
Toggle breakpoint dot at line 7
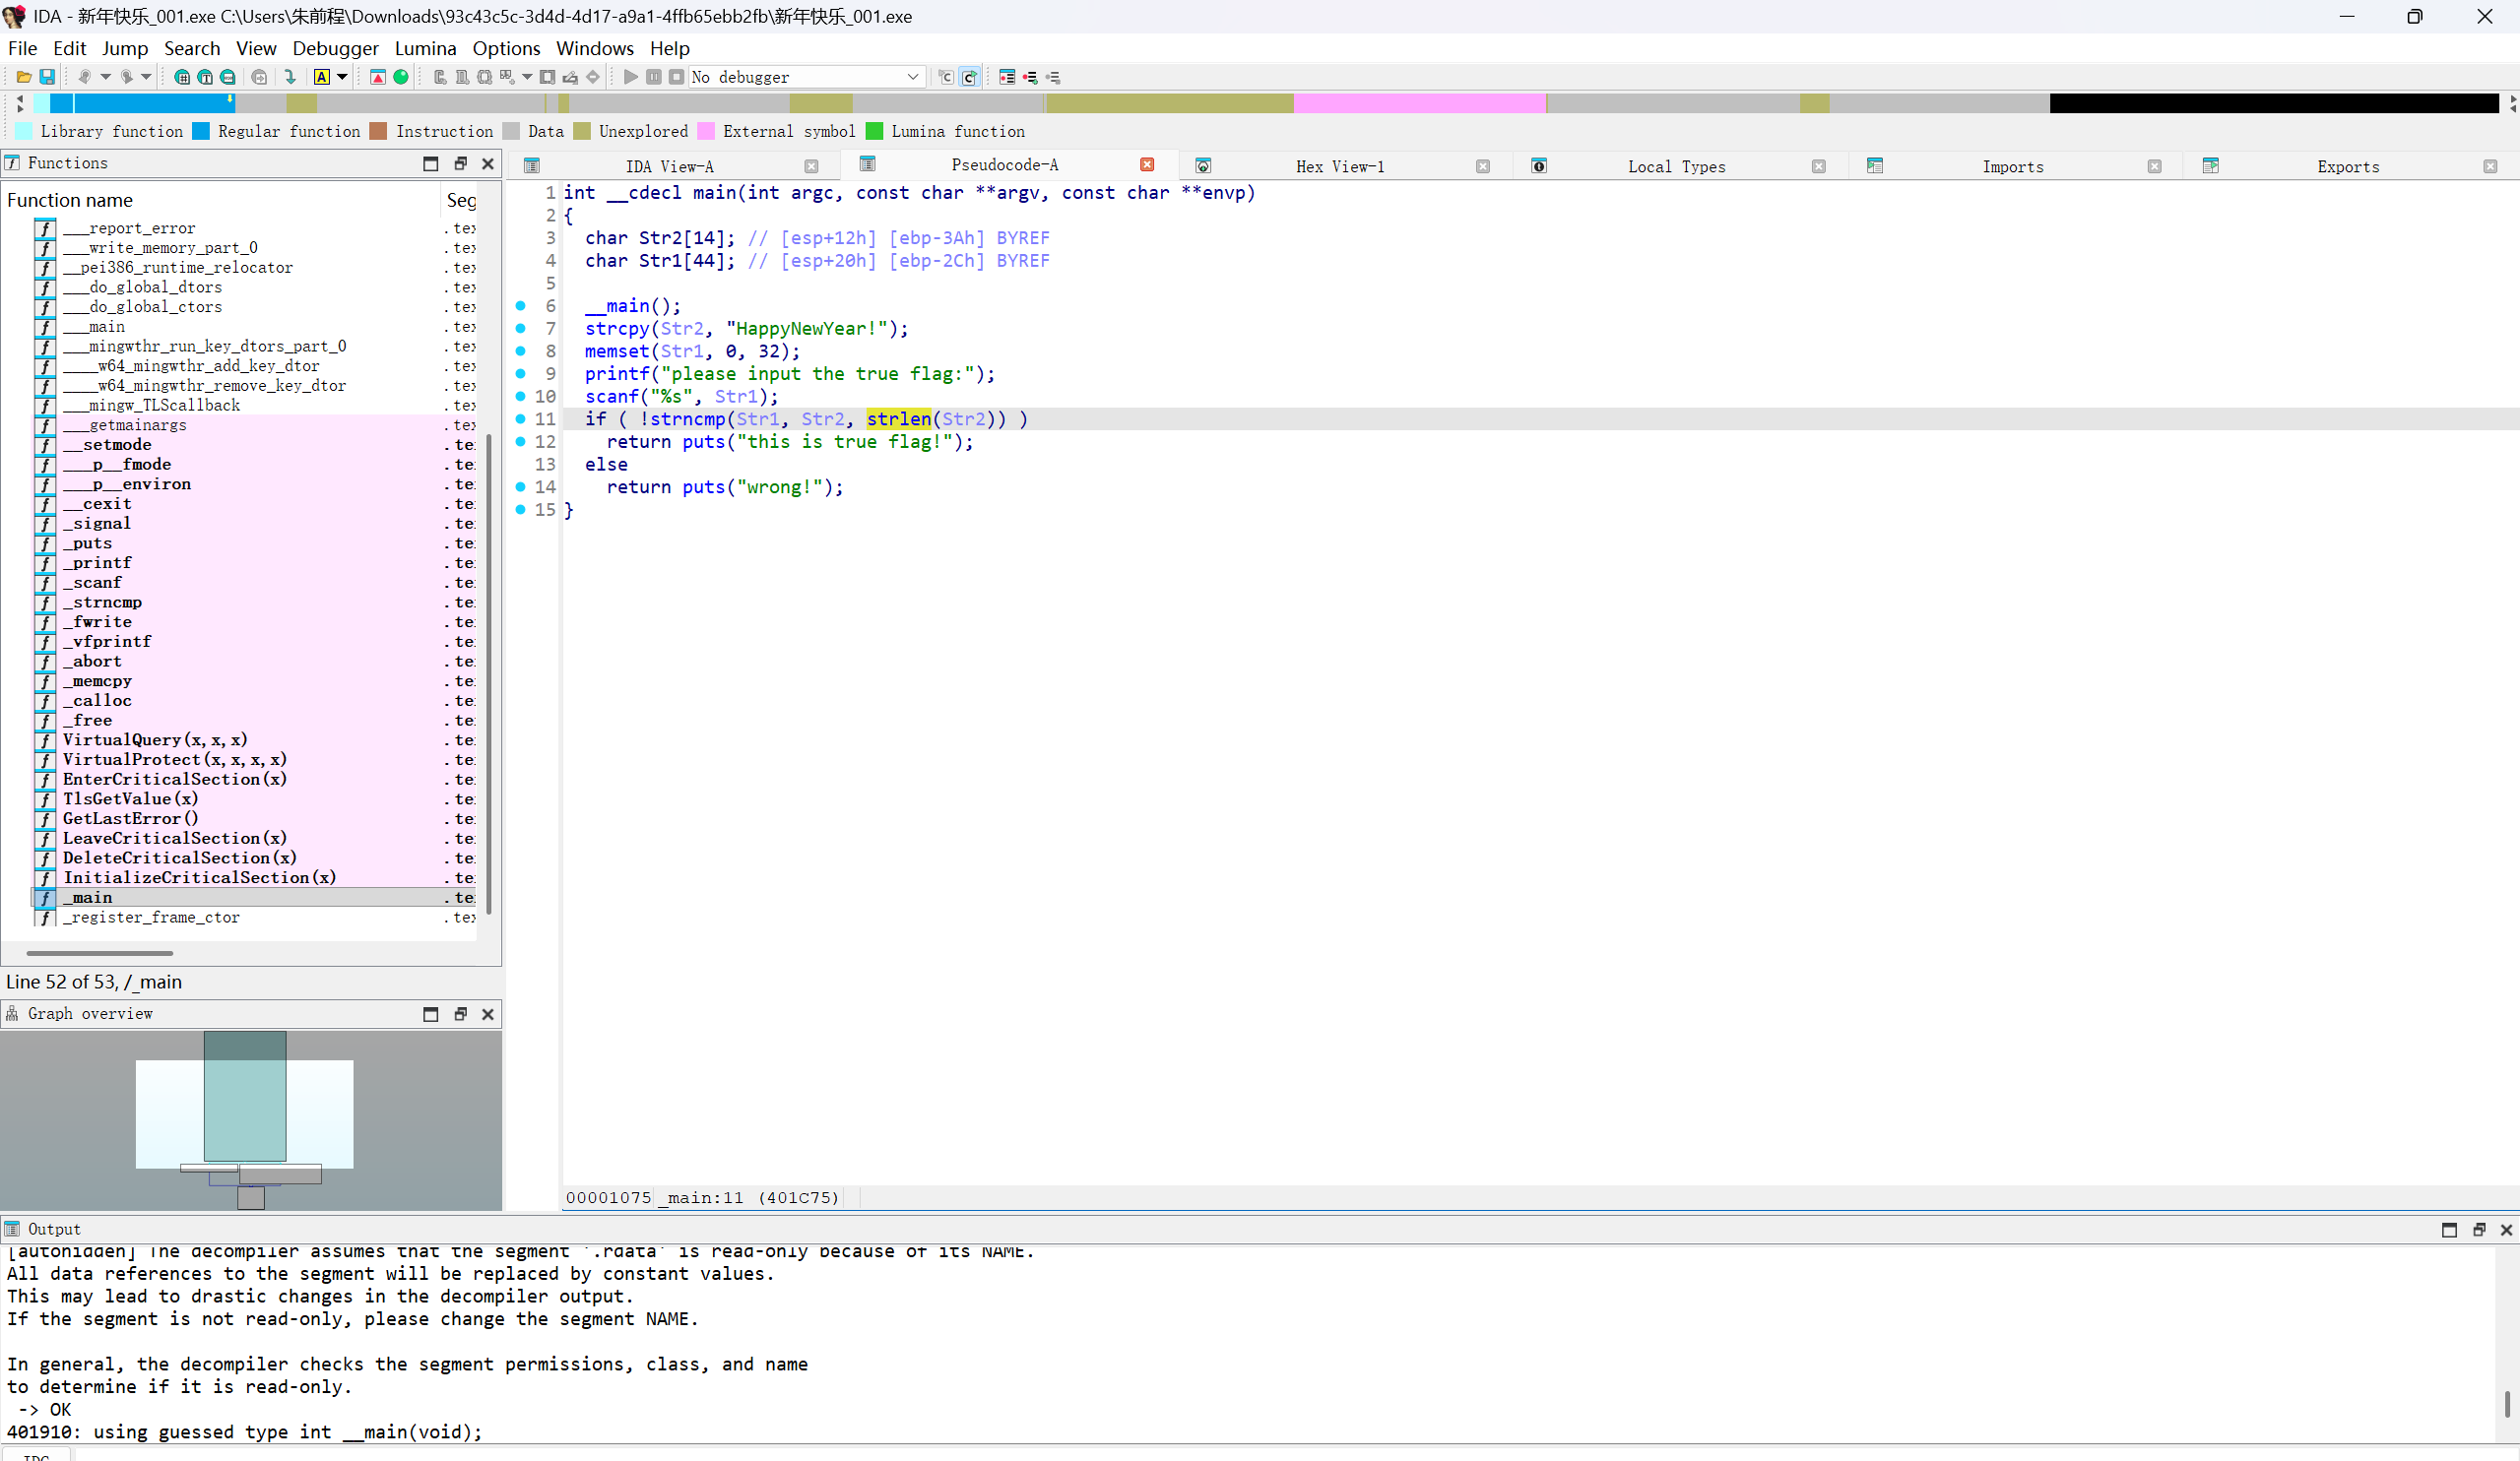coord(520,328)
